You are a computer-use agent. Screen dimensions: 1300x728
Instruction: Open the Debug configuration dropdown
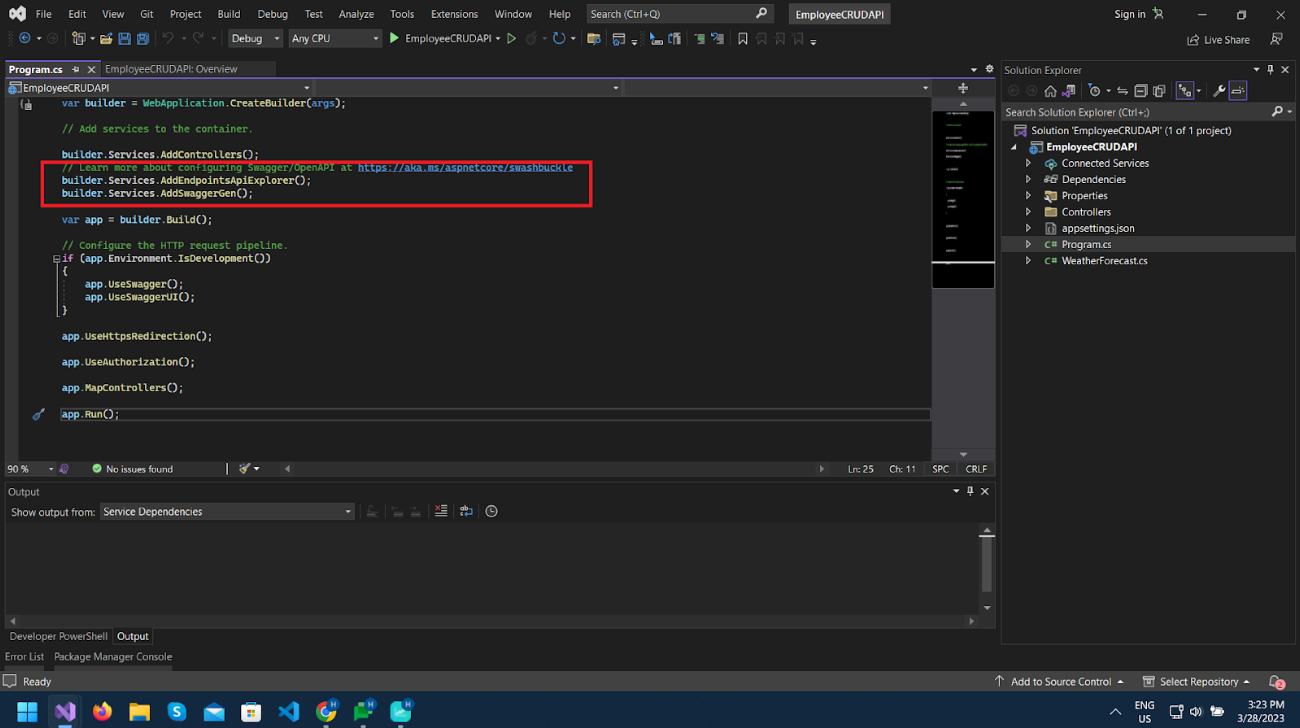pos(256,39)
